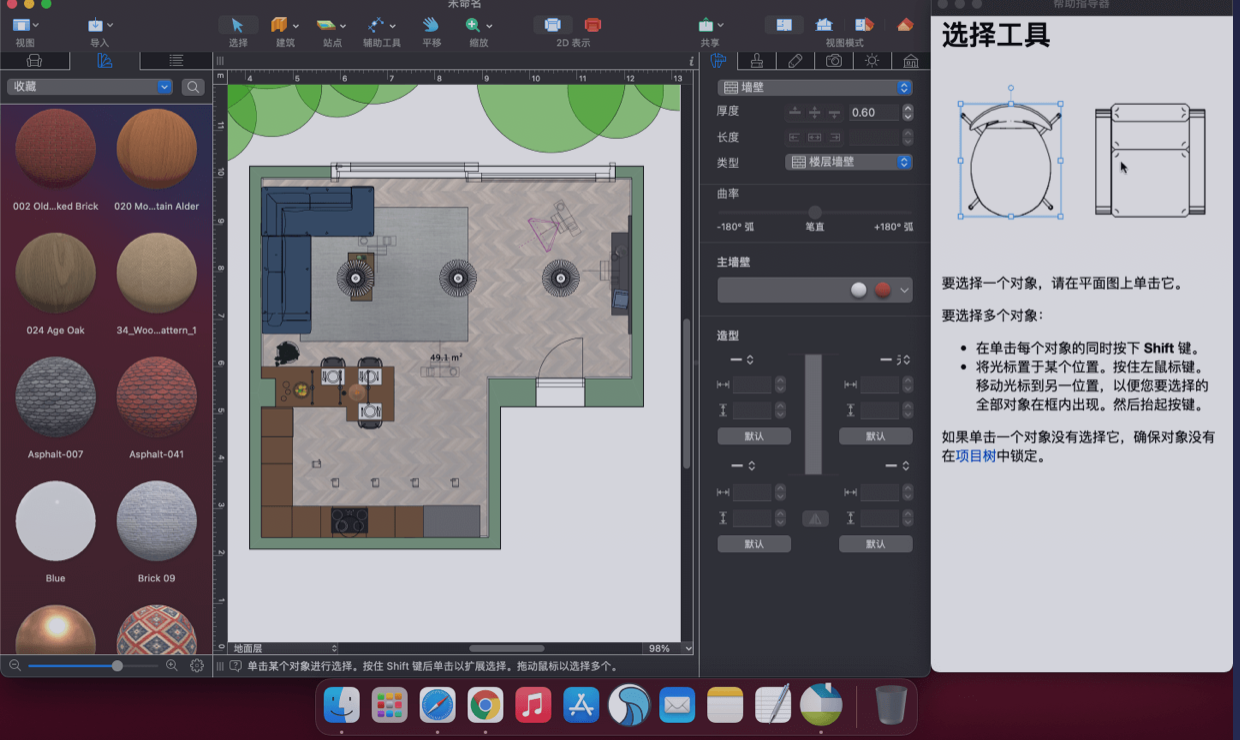Open the 导入 import menu

pos(96,24)
